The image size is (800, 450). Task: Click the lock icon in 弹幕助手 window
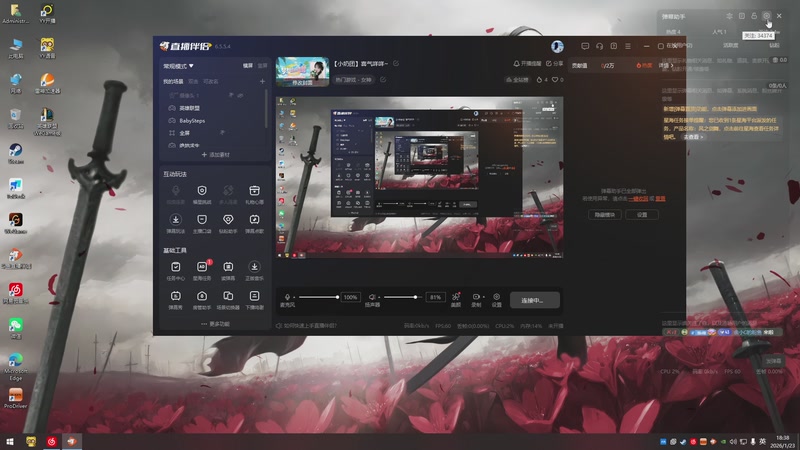tap(754, 16)
